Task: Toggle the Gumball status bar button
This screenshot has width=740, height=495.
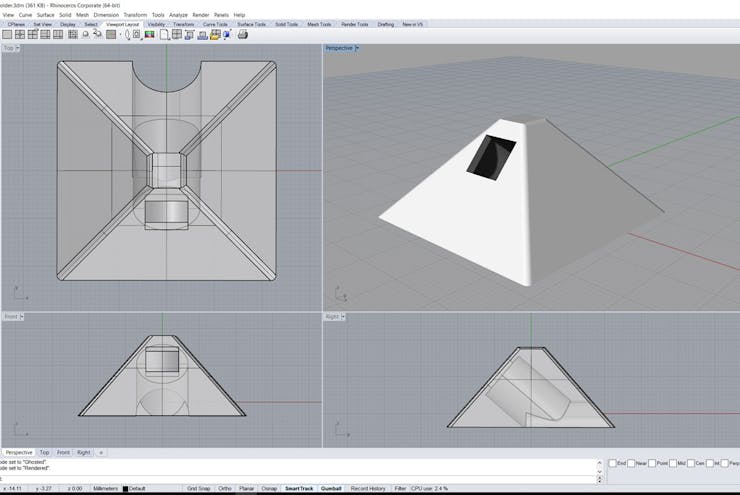Action: click(331, 488)
